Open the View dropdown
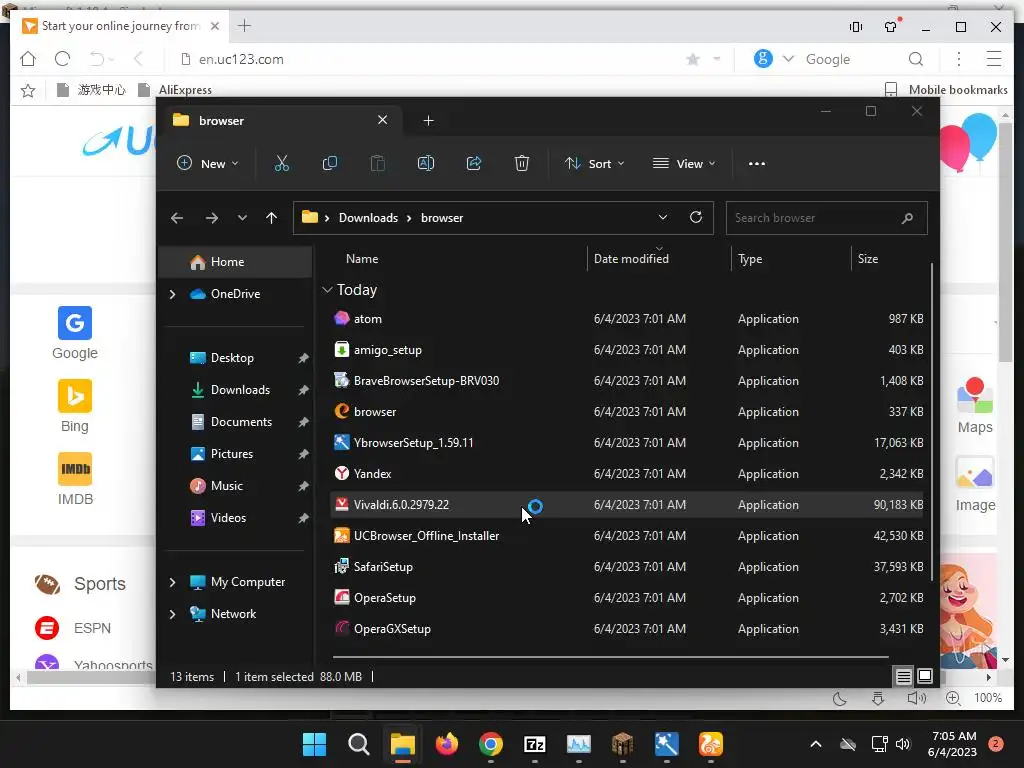Image resolution: width=1024 pixels, height=768 pixels. click(684, 163)
